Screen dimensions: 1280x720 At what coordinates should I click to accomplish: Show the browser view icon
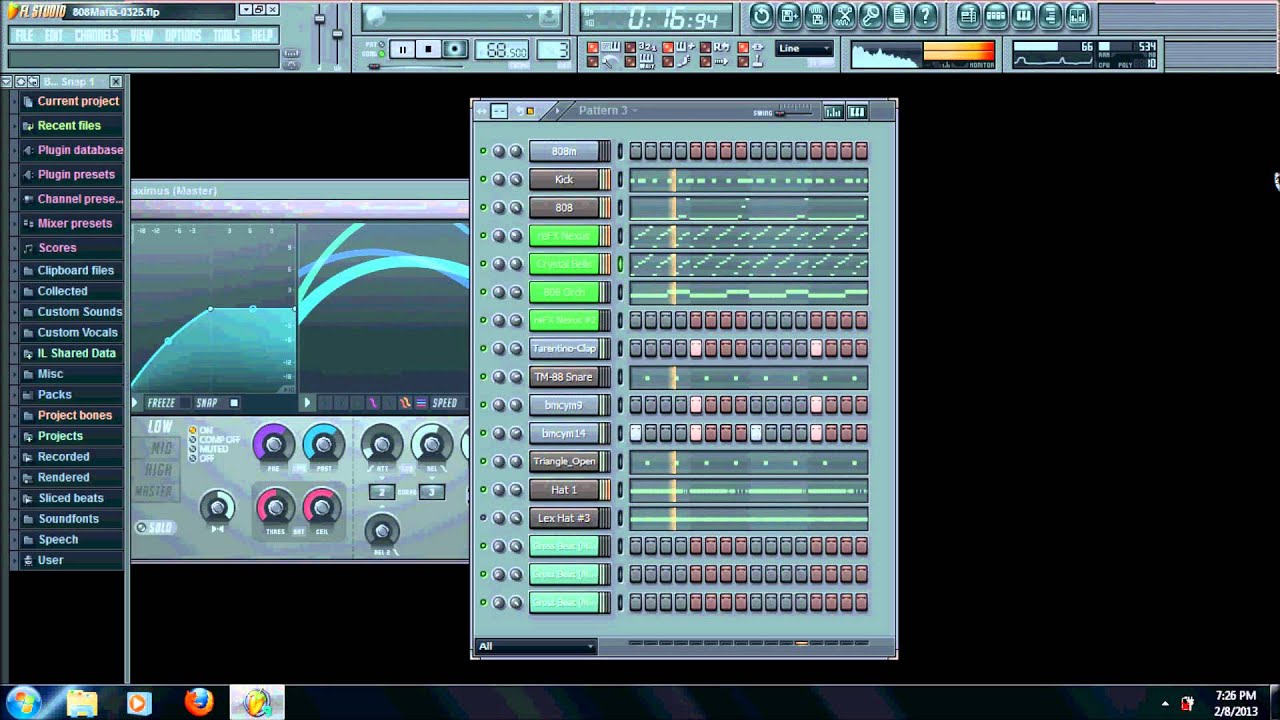[1050, 15]
